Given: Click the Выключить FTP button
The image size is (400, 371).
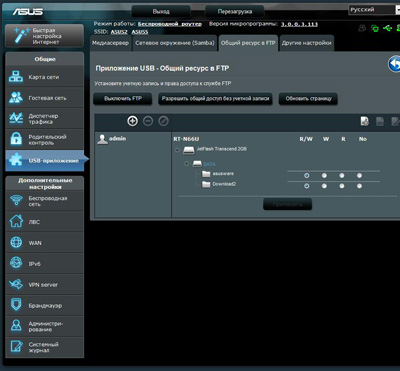Looking at the screenshot, I should [x=123, y=99].
